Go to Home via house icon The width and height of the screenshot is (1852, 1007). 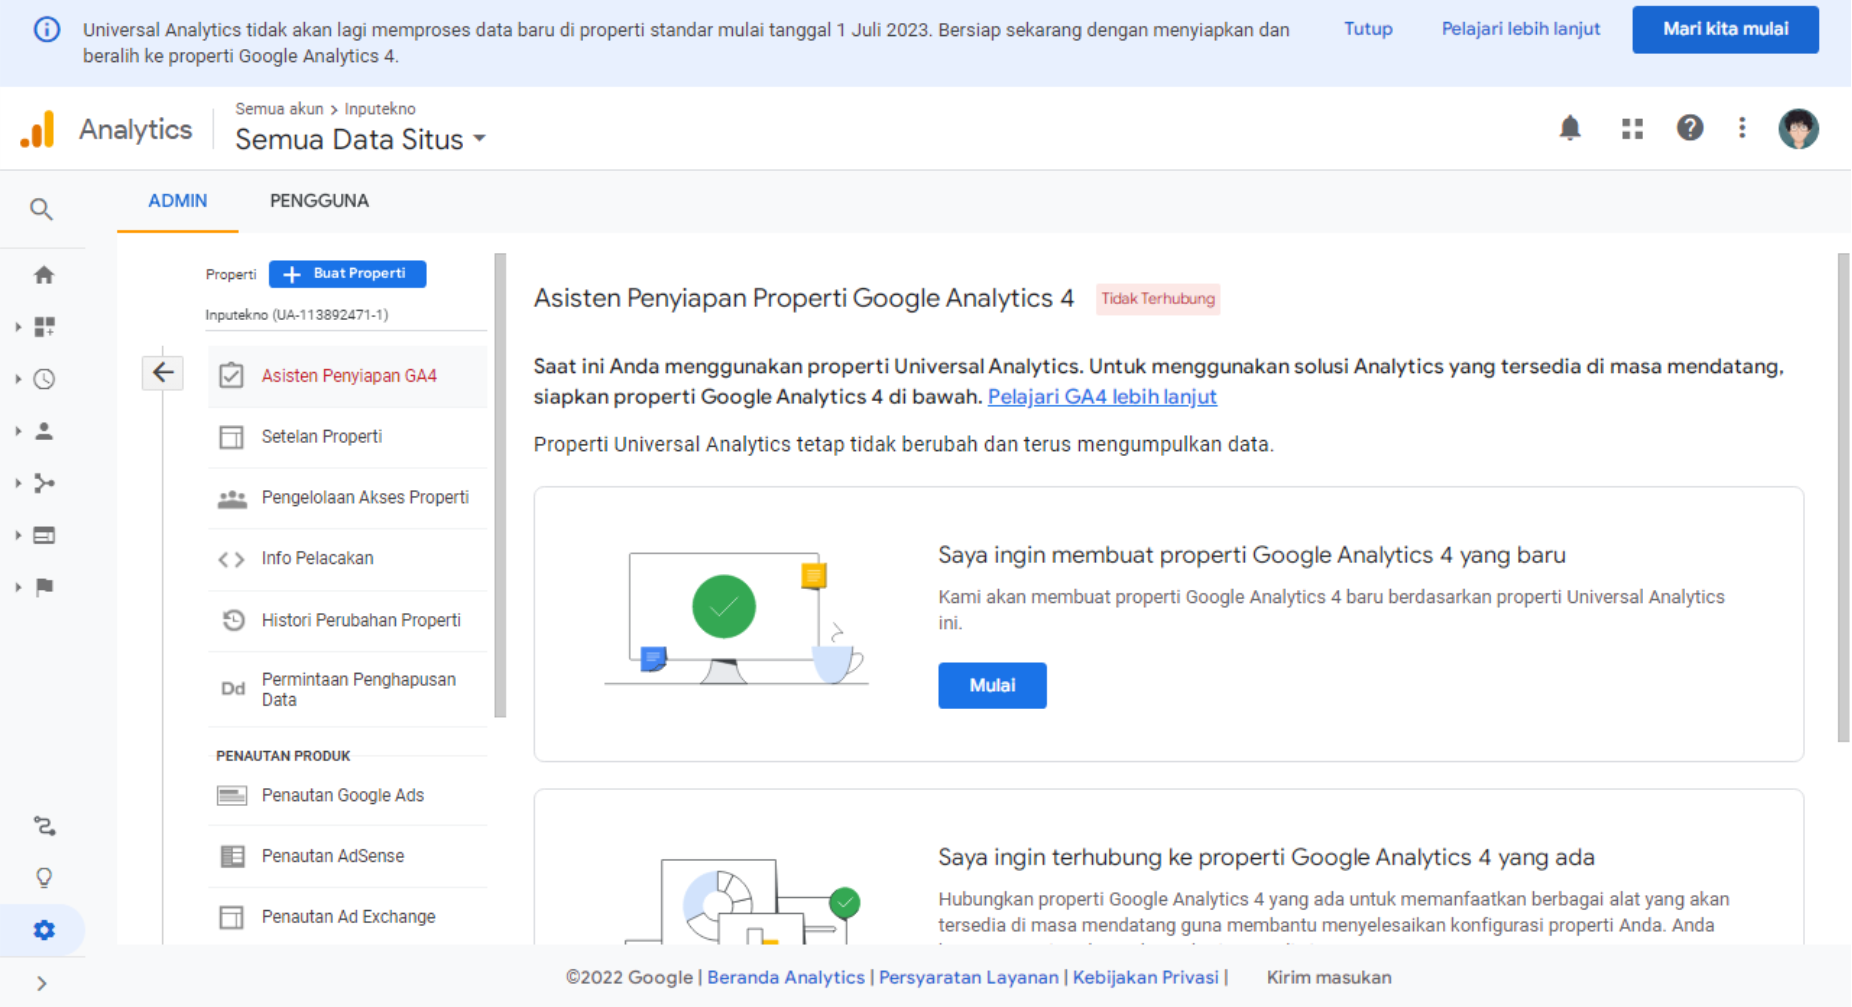(x=44, y=275)
